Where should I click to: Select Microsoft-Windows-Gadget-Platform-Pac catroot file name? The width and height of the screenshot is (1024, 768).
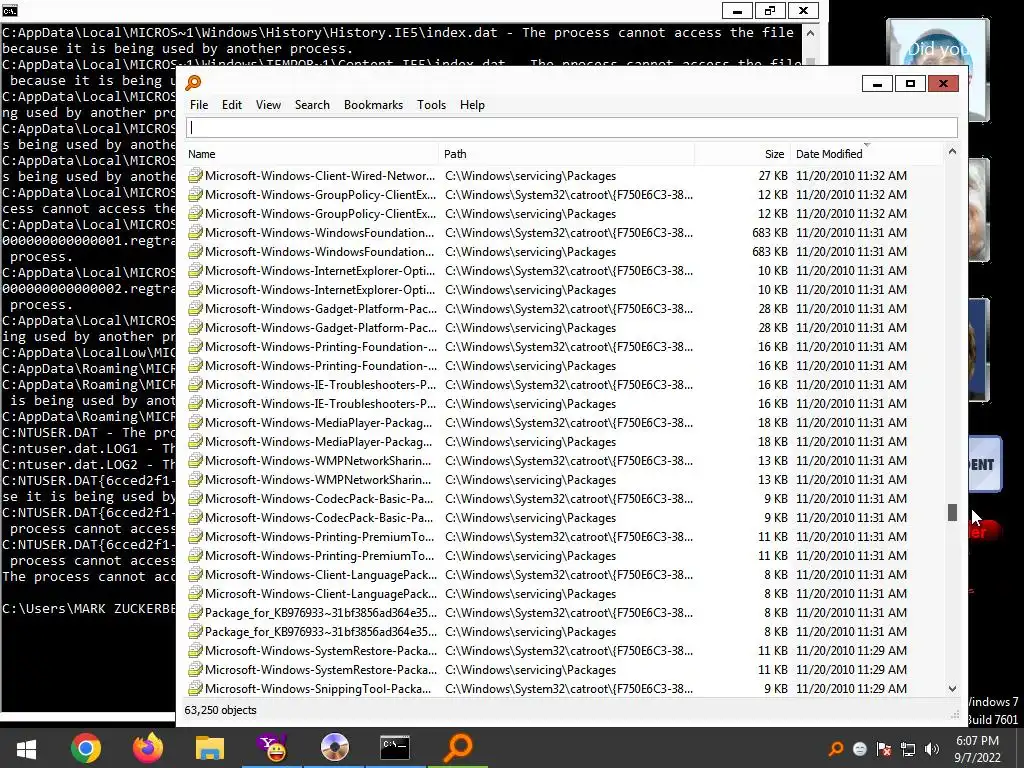(321, 308)
